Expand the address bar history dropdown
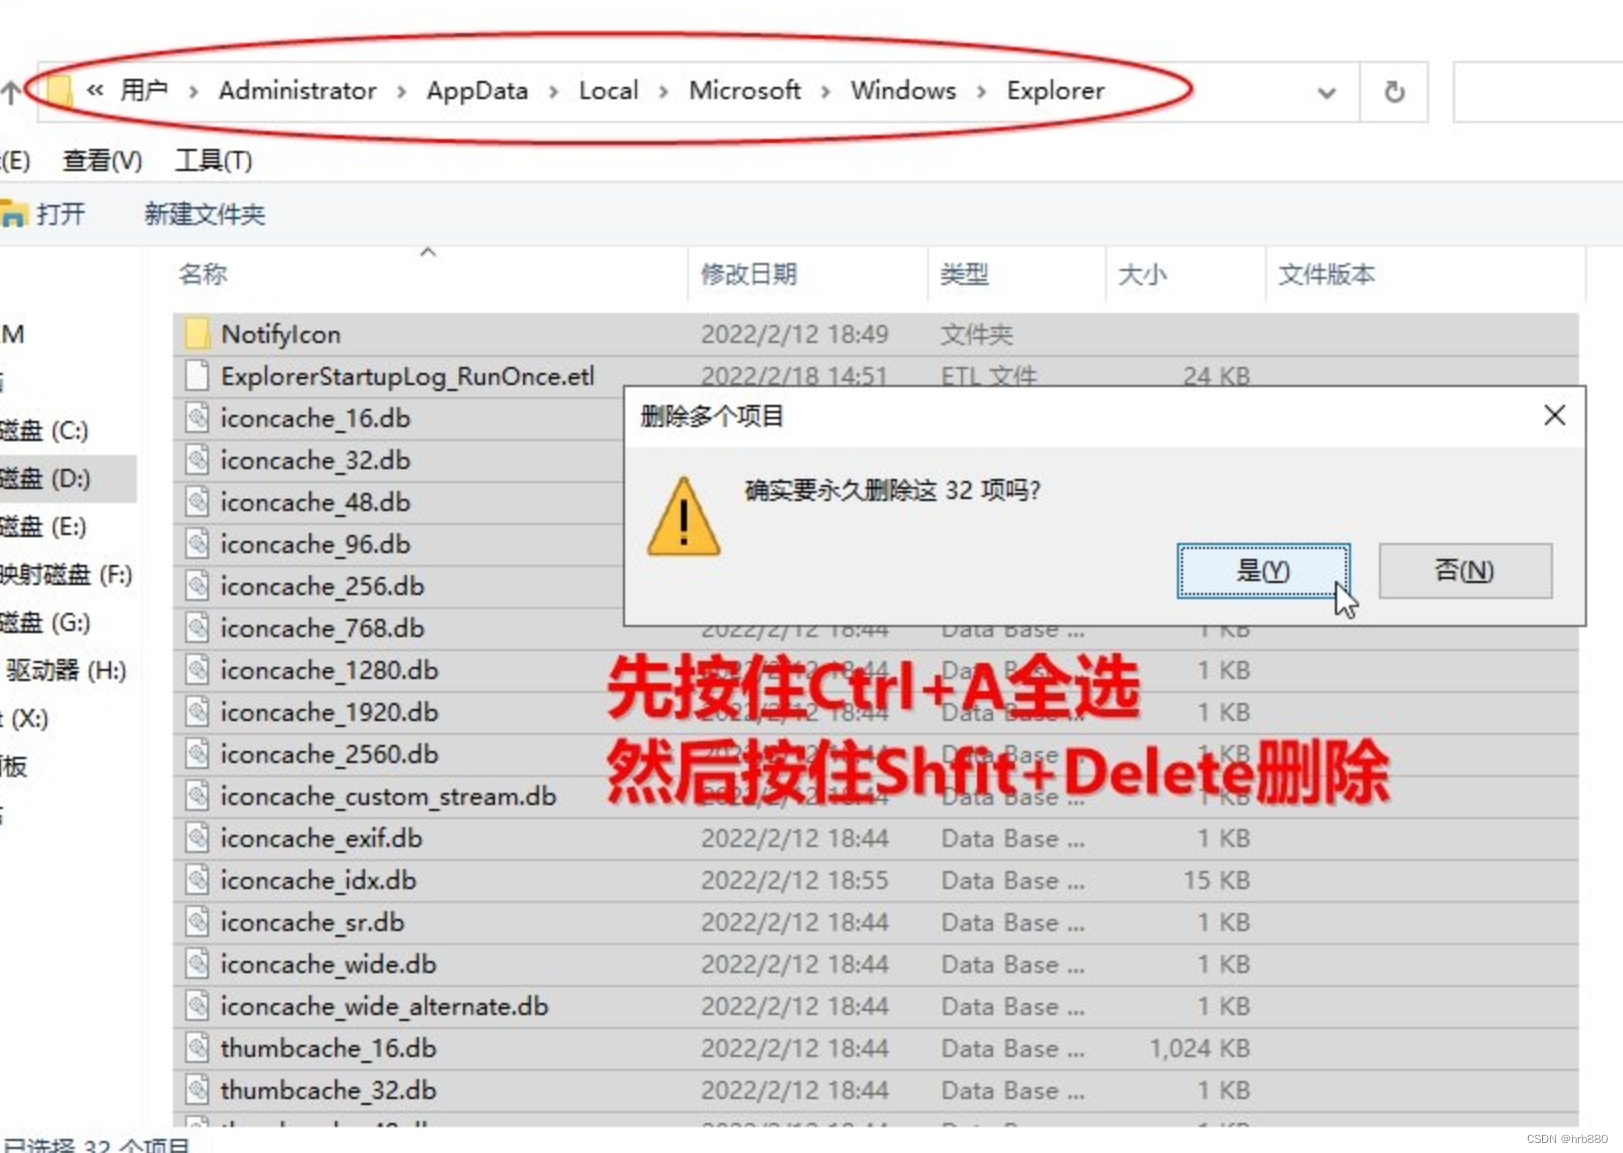Image resolution: width=1623 pixels, height=1153 pixels. (x=1327, y=93)
